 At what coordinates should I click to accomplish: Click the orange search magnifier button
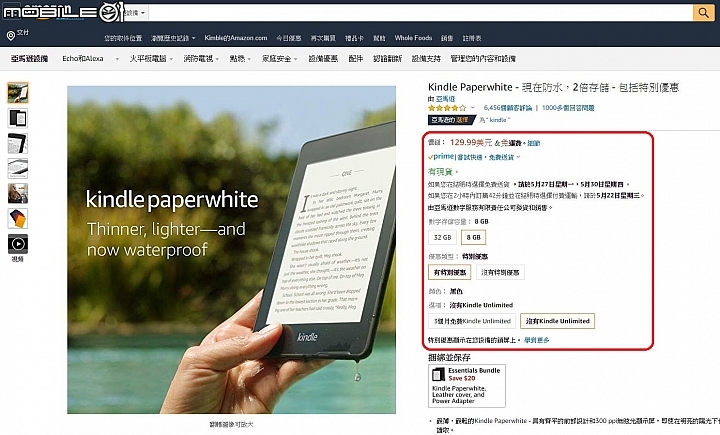[703, 12]
